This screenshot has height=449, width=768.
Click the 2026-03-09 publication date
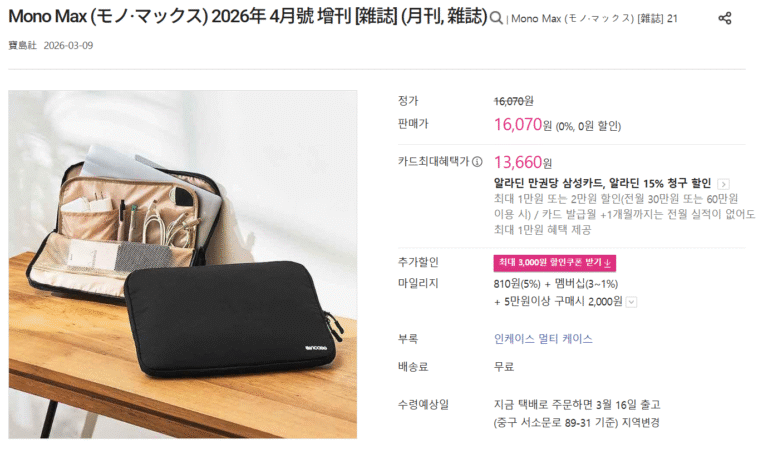click(x=68, y=46)
